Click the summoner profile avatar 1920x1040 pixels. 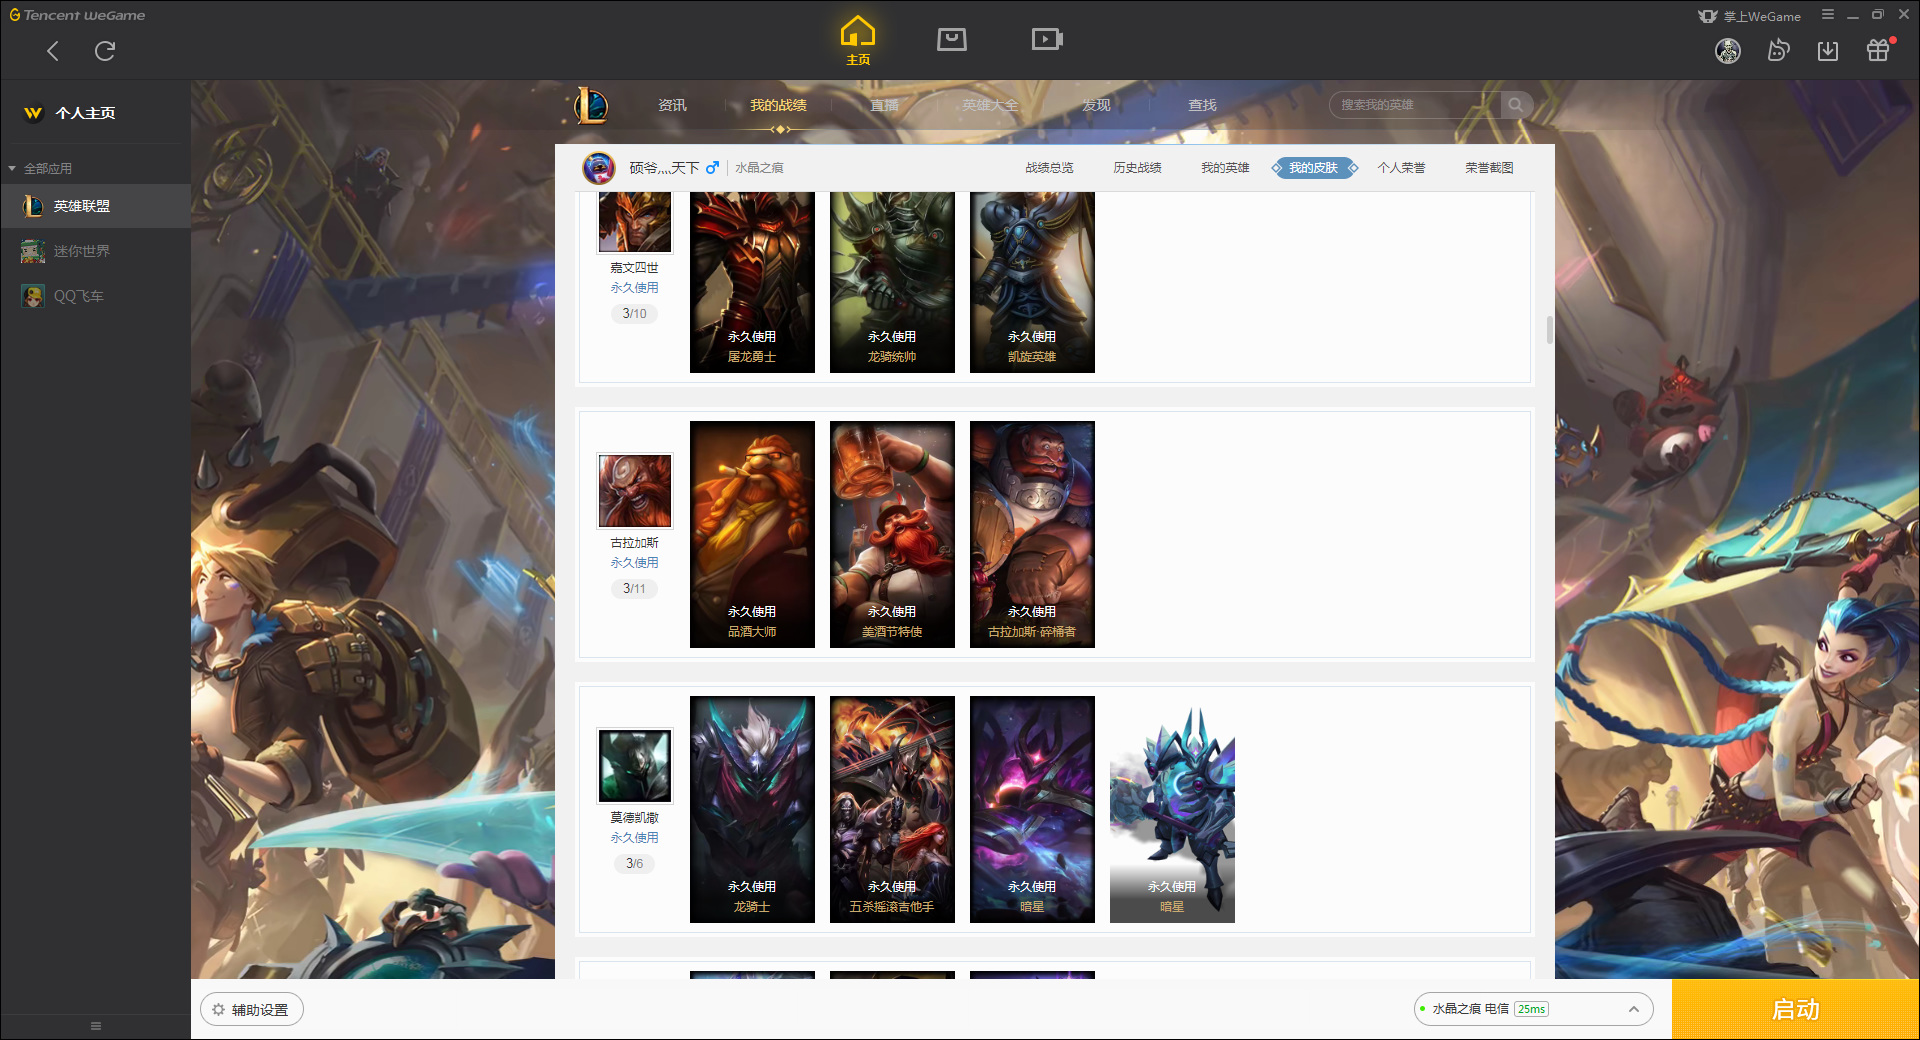[x=599, y=168]
